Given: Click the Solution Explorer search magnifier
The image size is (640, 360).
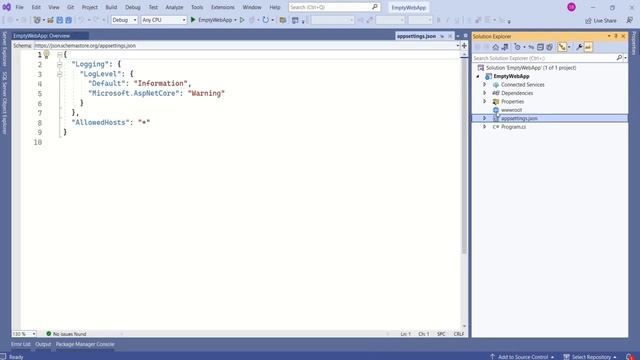Looking at the screenshot, I should (619, 58).
